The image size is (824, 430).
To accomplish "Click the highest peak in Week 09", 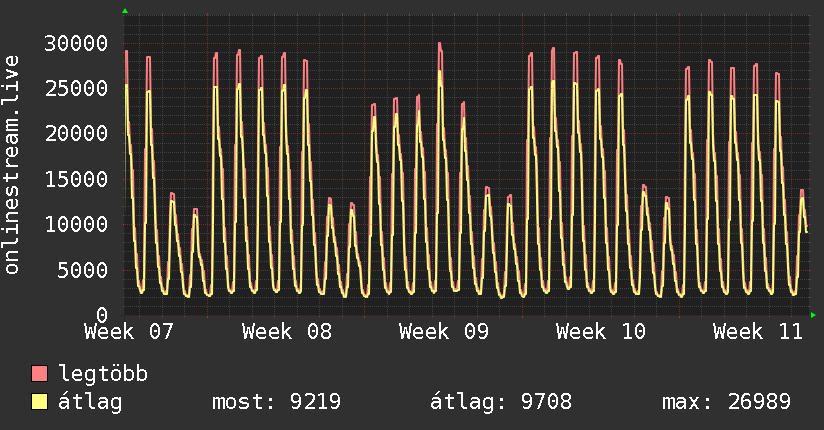I will pos(440,44).
